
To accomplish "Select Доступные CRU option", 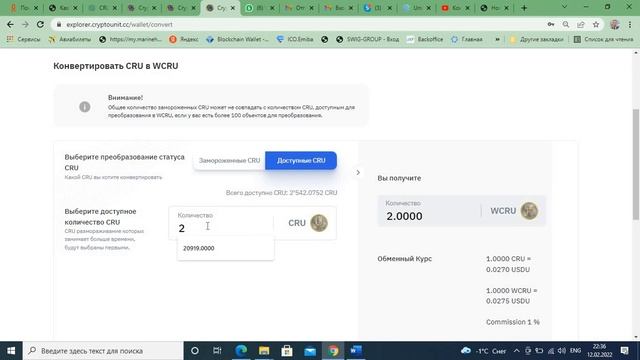I will [301, 160].
